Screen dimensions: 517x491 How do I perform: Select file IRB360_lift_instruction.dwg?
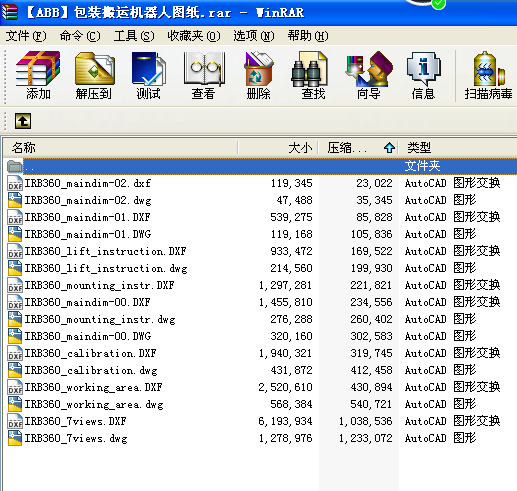tap(106, 268)
